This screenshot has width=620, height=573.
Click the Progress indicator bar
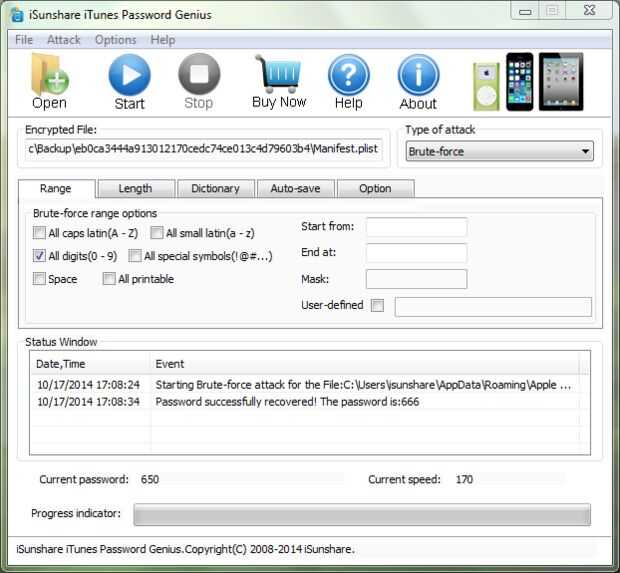362,514
